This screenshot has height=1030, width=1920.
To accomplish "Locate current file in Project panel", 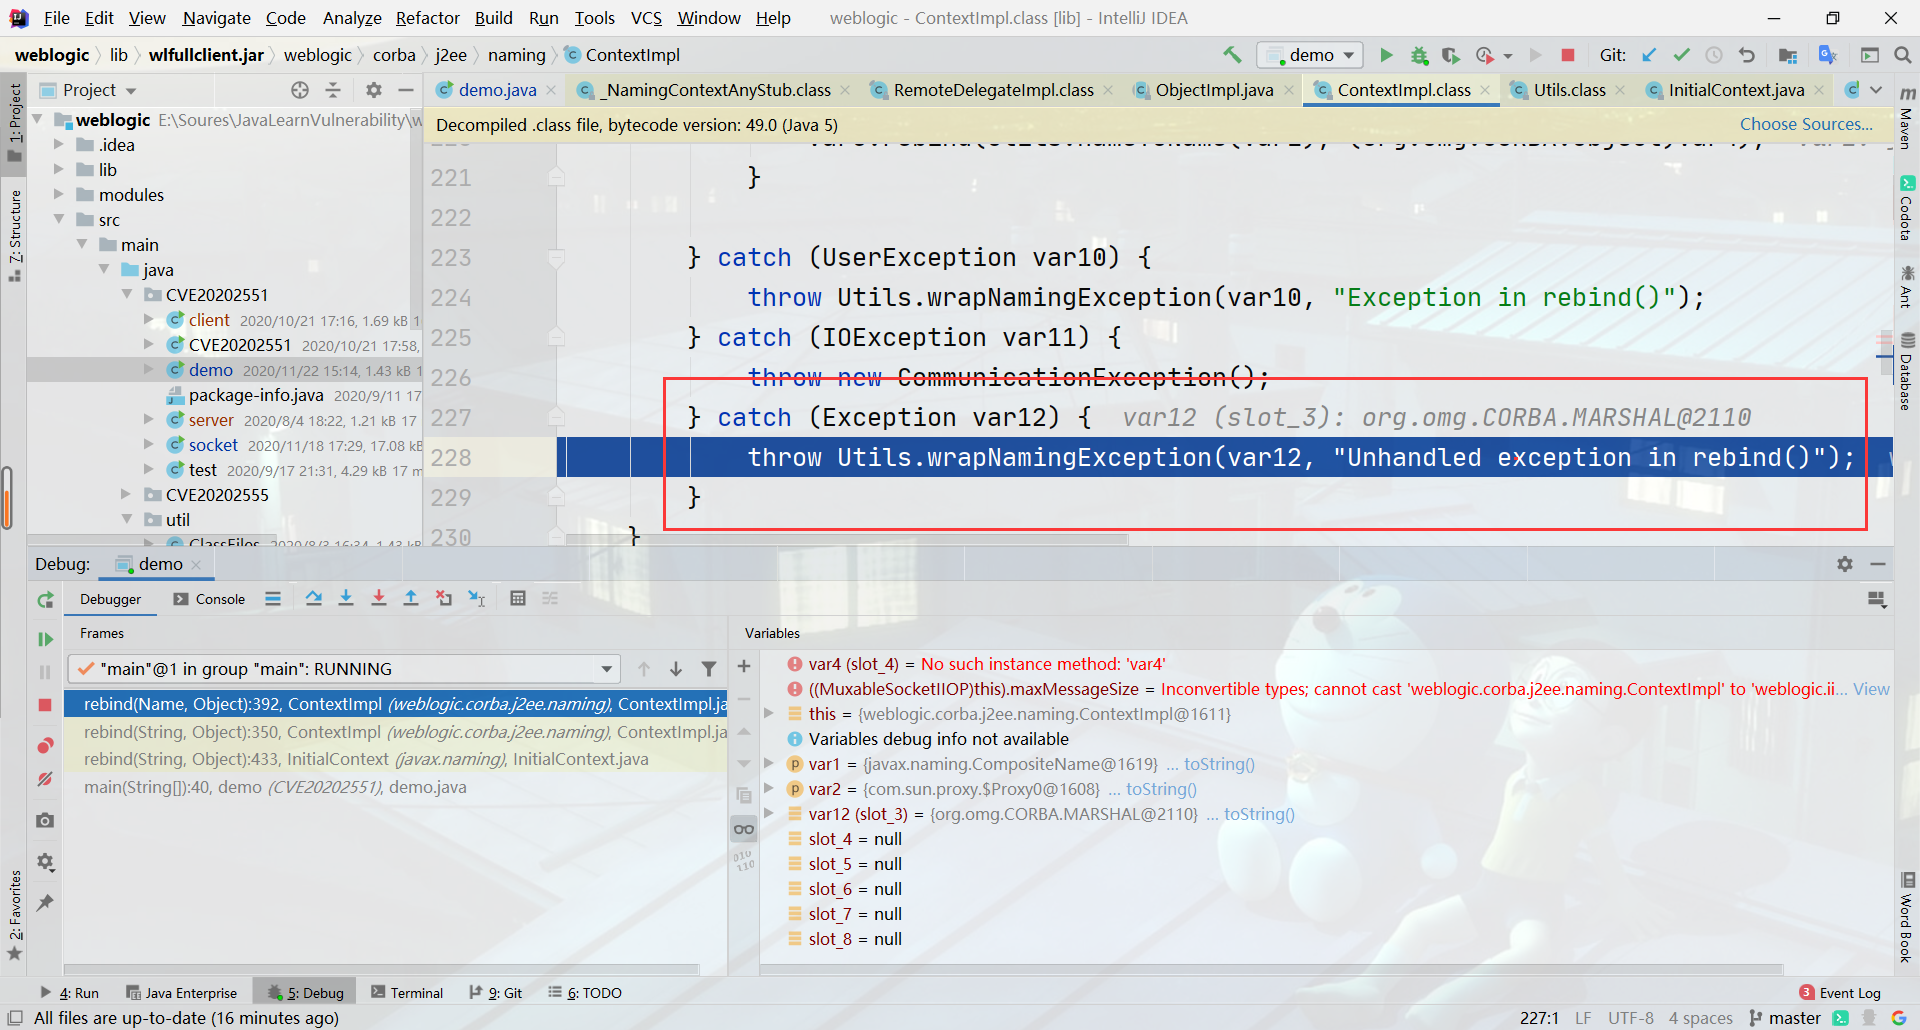I will click(299, 90).
